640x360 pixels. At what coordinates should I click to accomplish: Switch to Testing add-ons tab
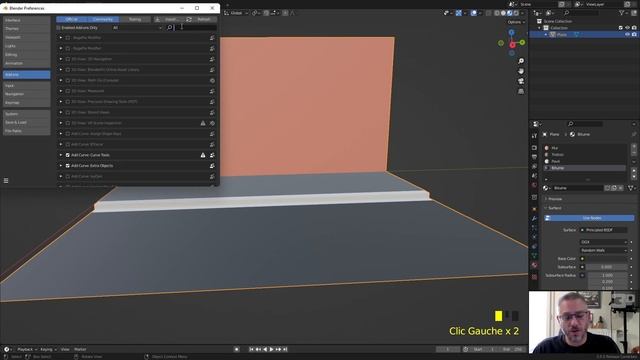(x=135, y=19)
